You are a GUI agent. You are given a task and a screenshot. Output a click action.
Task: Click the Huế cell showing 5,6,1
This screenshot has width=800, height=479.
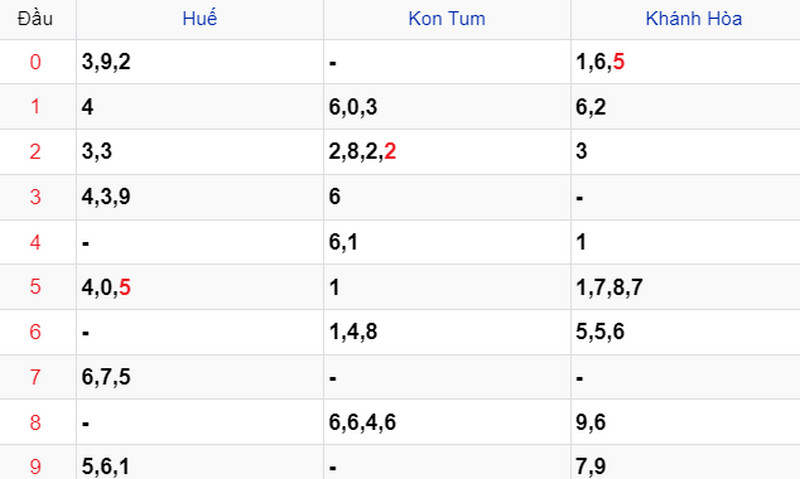coord(200,462)
